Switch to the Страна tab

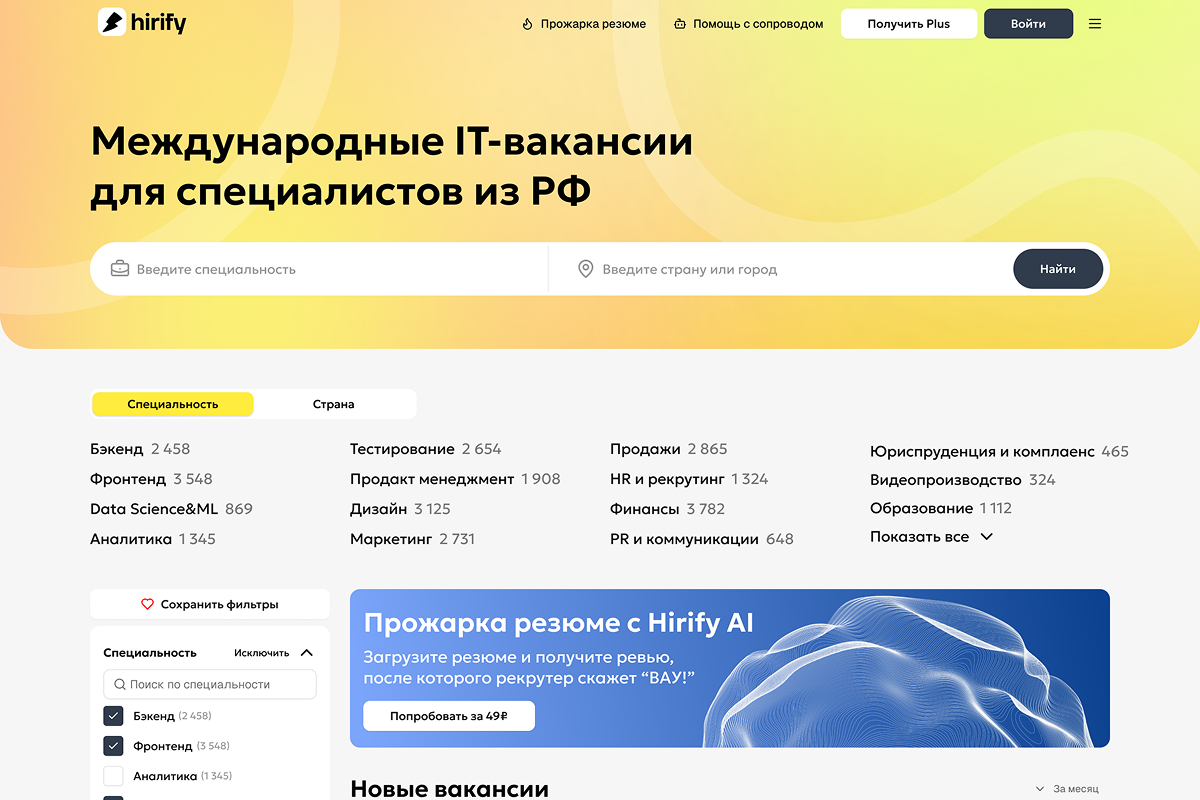(334, 404)
